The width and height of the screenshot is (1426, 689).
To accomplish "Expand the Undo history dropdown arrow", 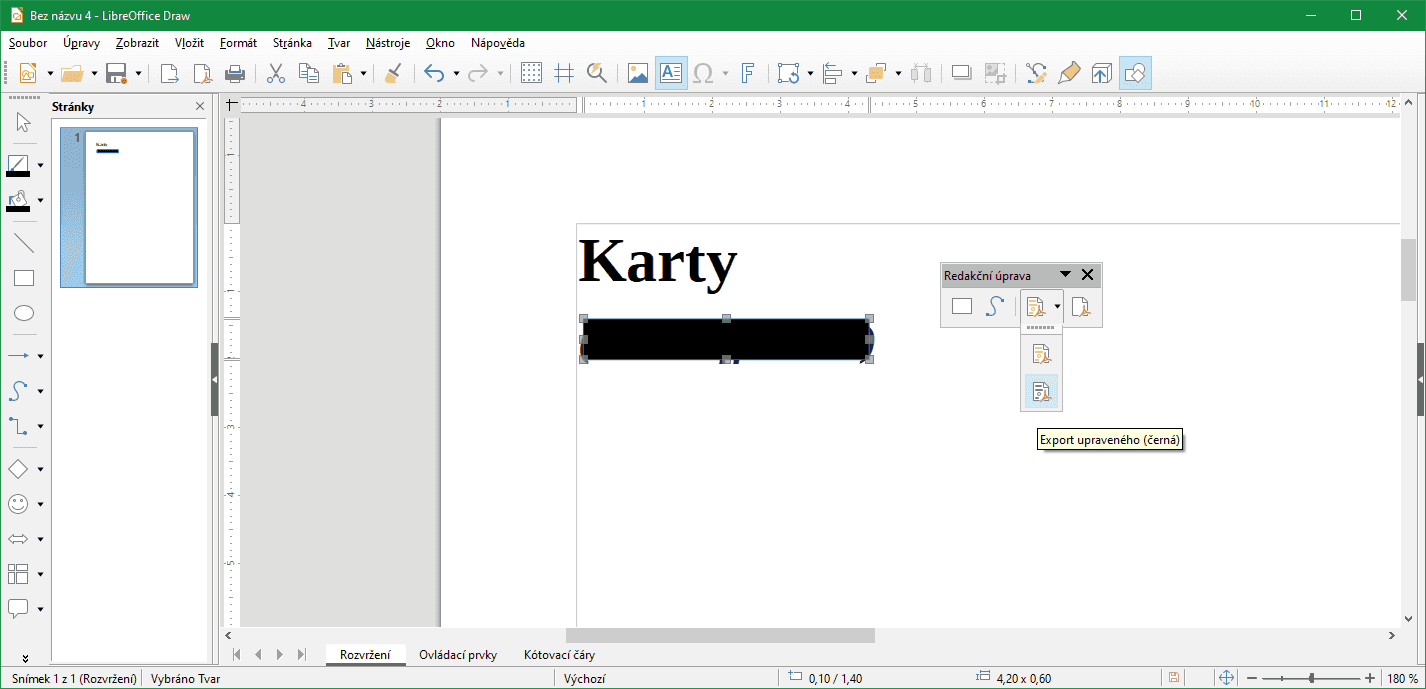I will pyautogui.click(x=456, y=73).
